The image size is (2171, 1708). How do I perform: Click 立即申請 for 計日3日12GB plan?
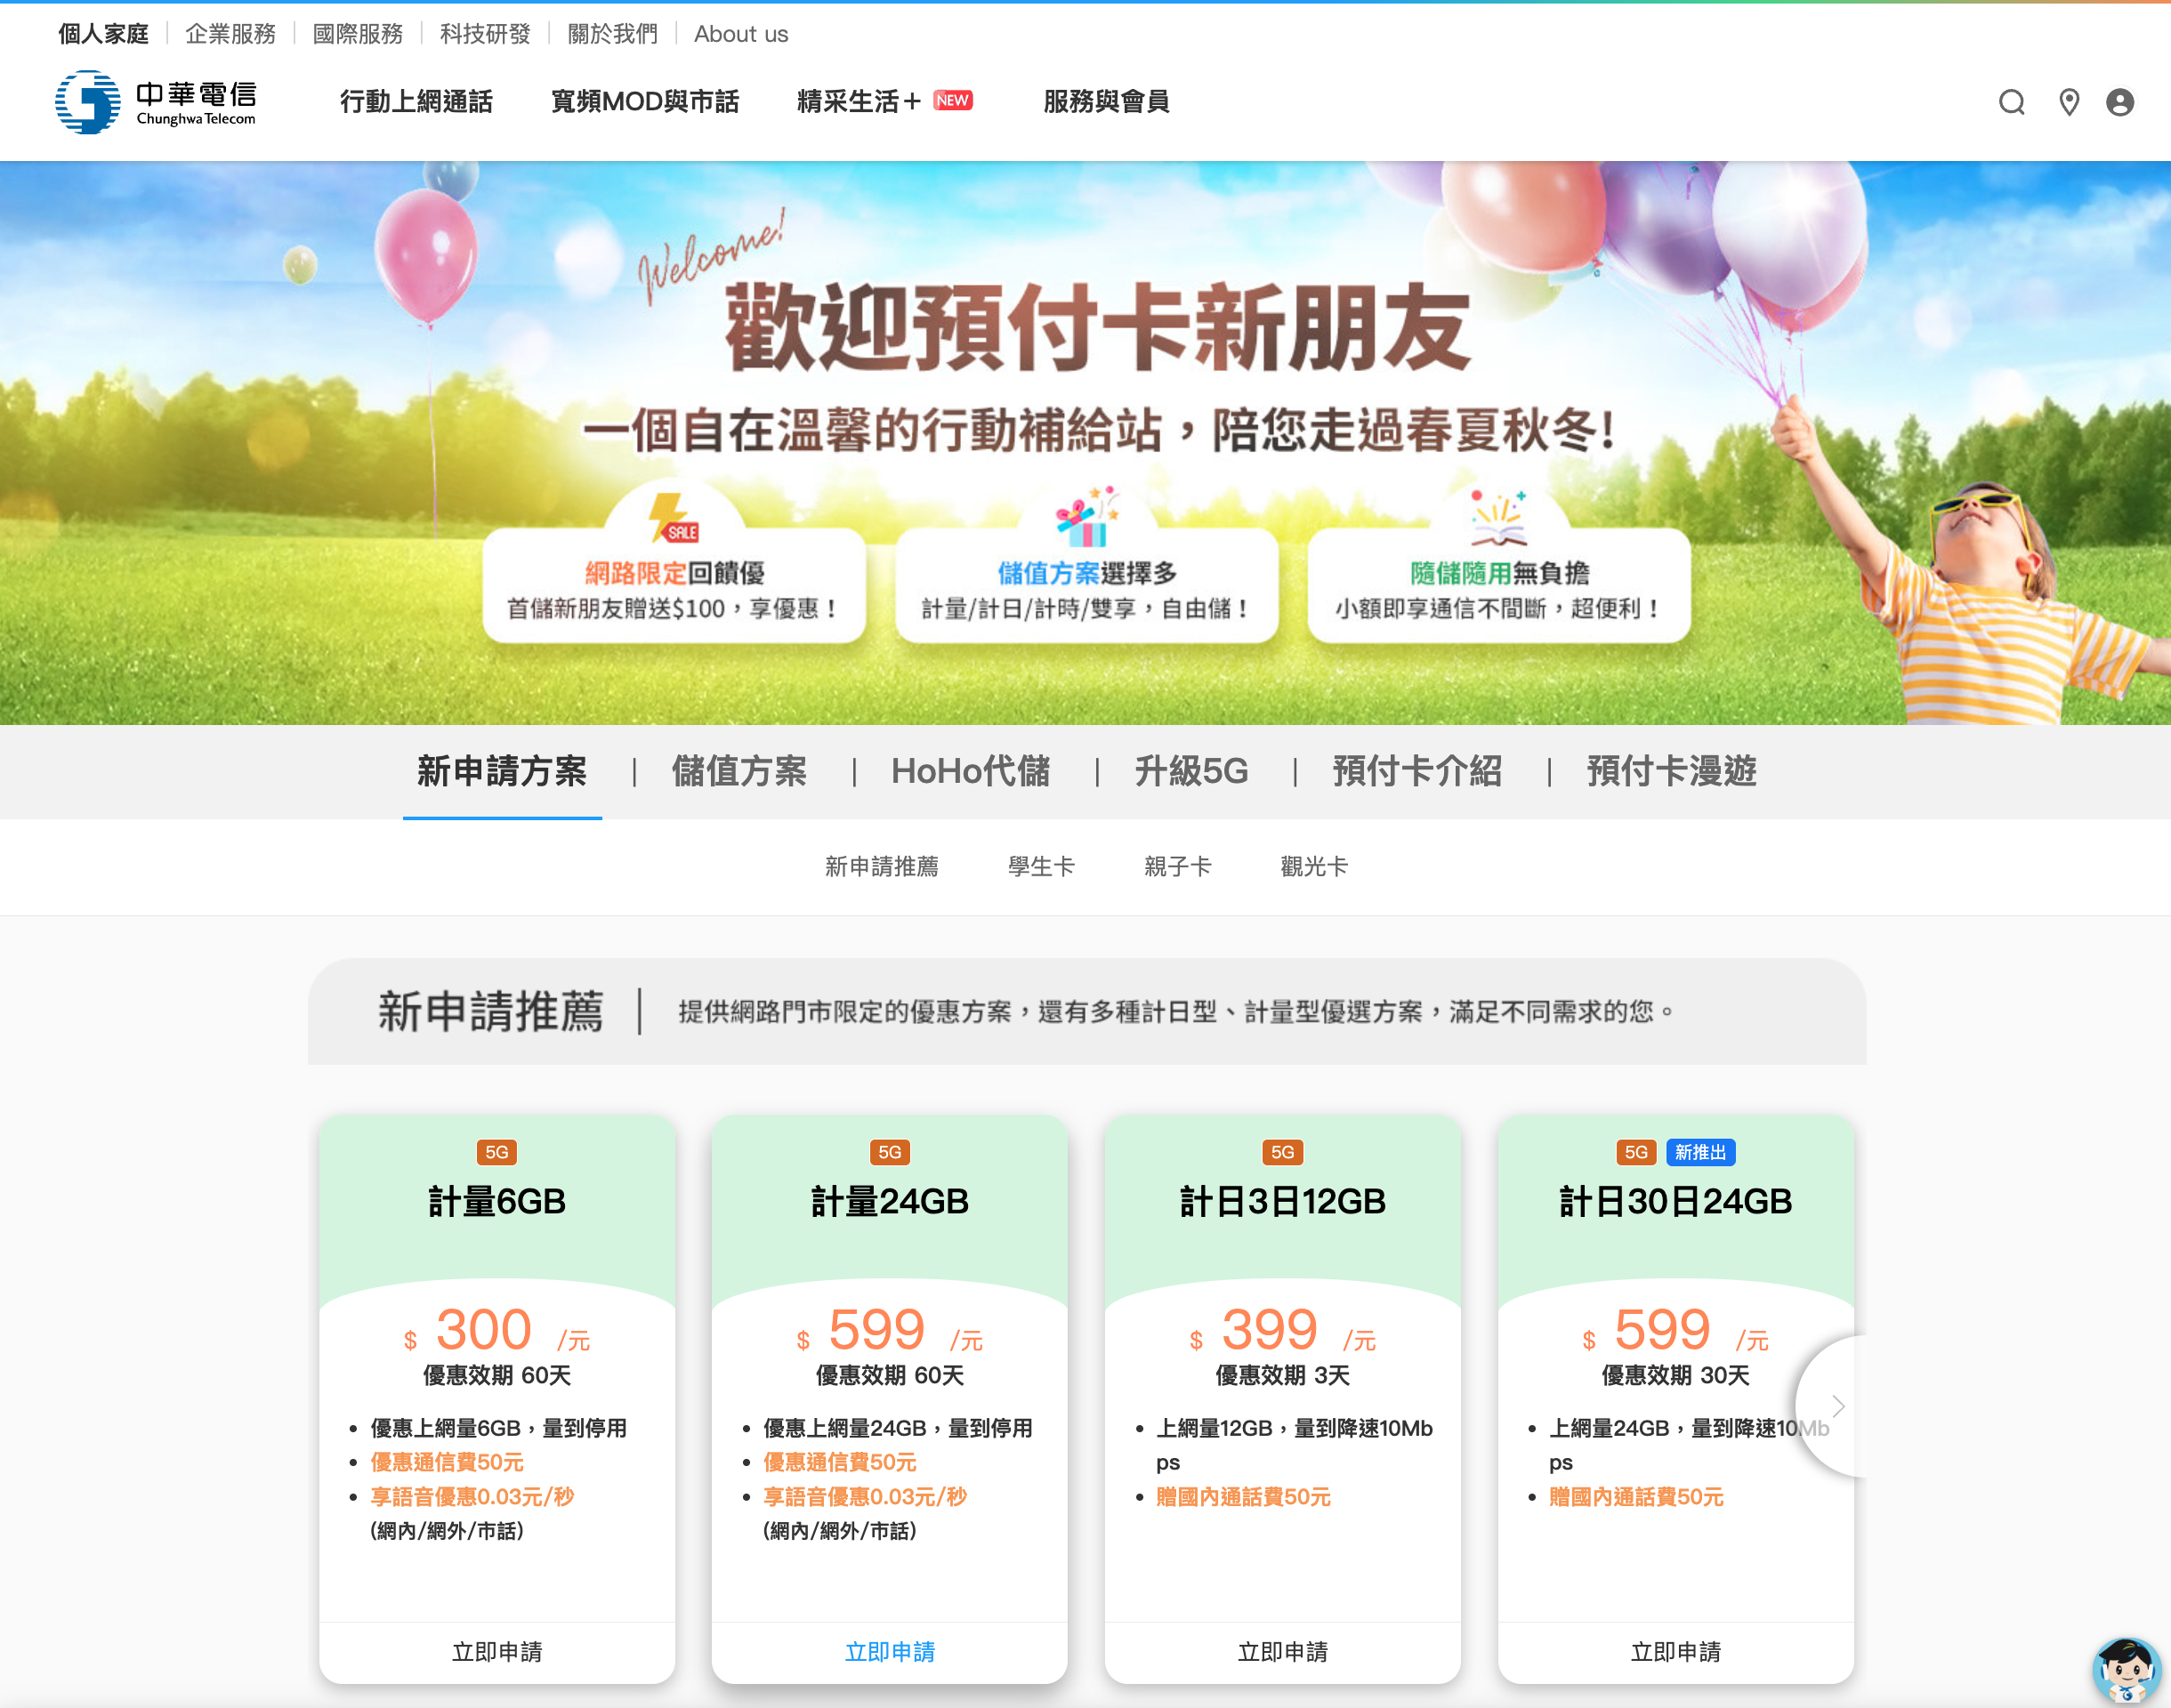tap(1283, 1651)
